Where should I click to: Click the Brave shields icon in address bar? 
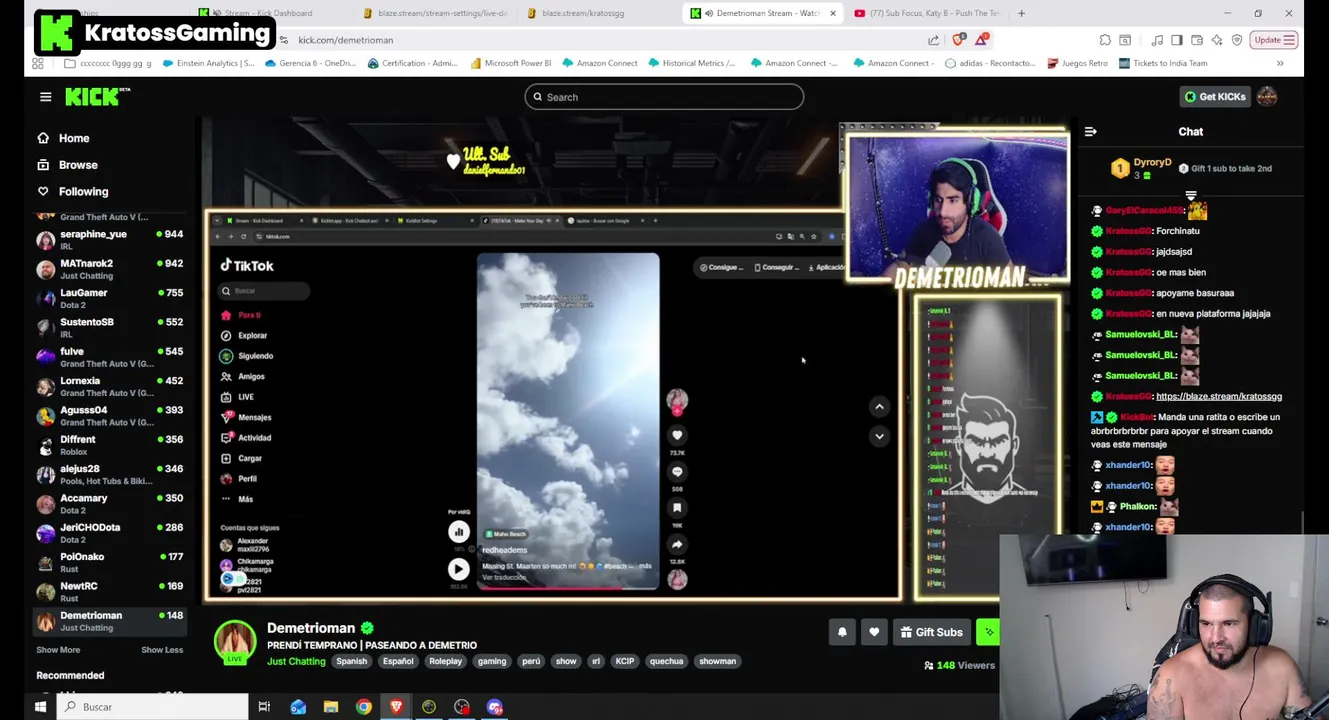tap(959, 40)
